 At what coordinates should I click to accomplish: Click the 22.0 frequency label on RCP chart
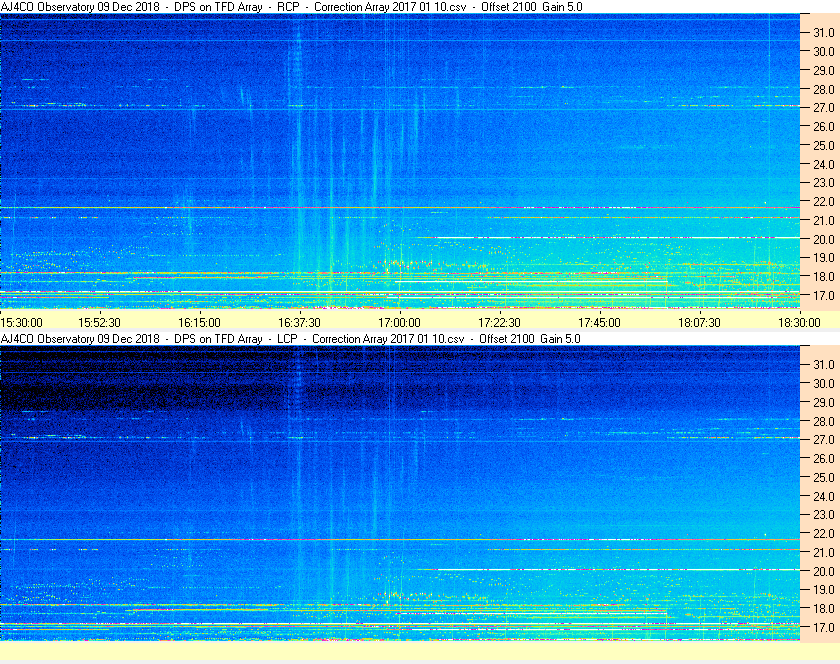coord(824,202)
